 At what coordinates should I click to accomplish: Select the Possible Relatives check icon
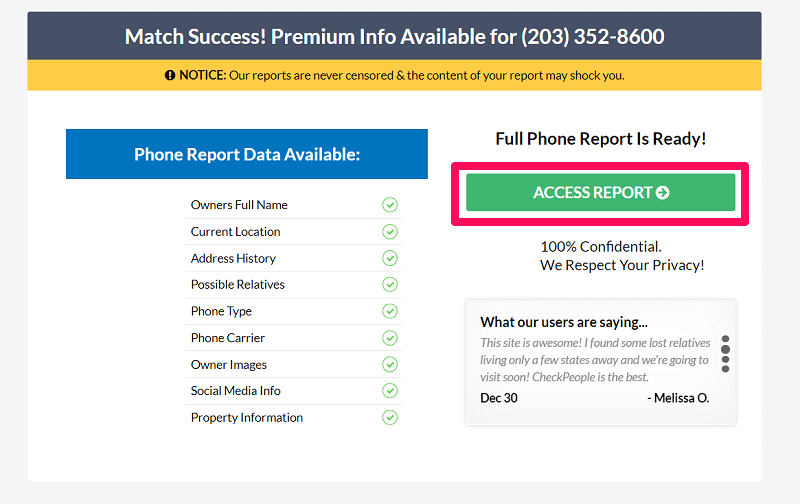coord(390,285)
